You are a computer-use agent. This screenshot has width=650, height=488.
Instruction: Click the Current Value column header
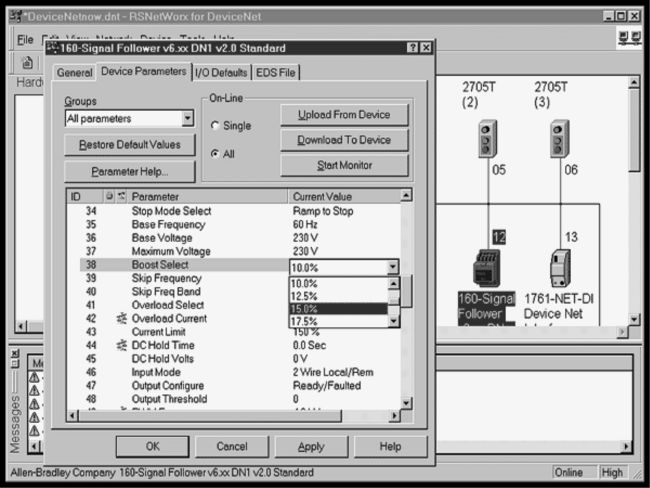(x=344, y=196)
